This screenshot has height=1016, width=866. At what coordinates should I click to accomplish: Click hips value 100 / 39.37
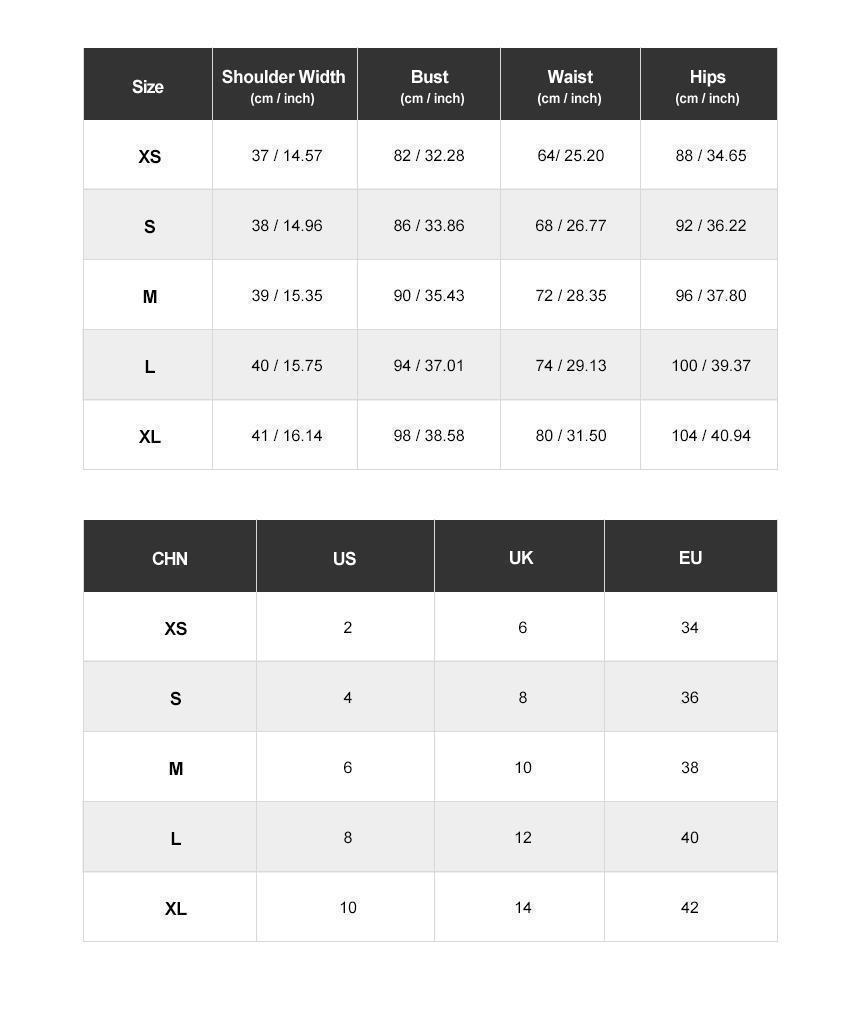(x=711, y=365)
